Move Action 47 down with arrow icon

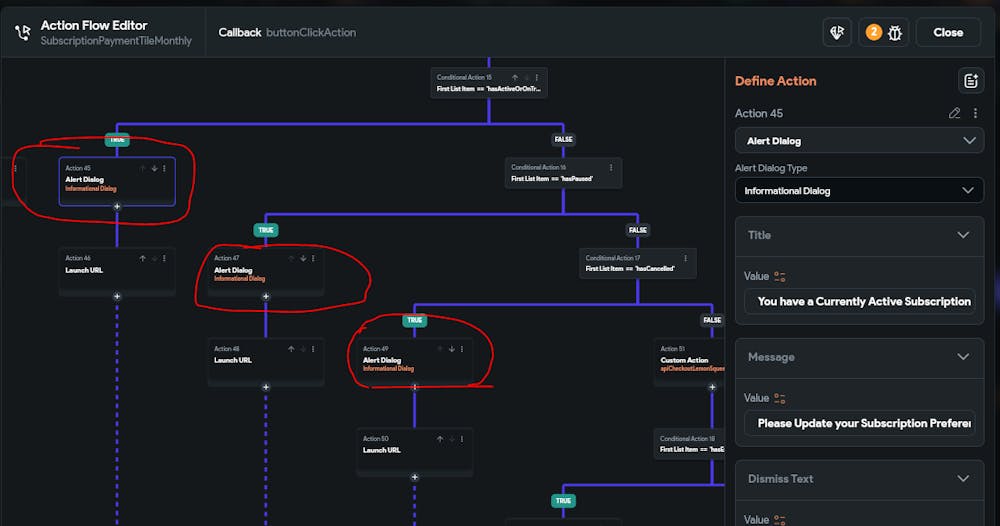[303, 258]
